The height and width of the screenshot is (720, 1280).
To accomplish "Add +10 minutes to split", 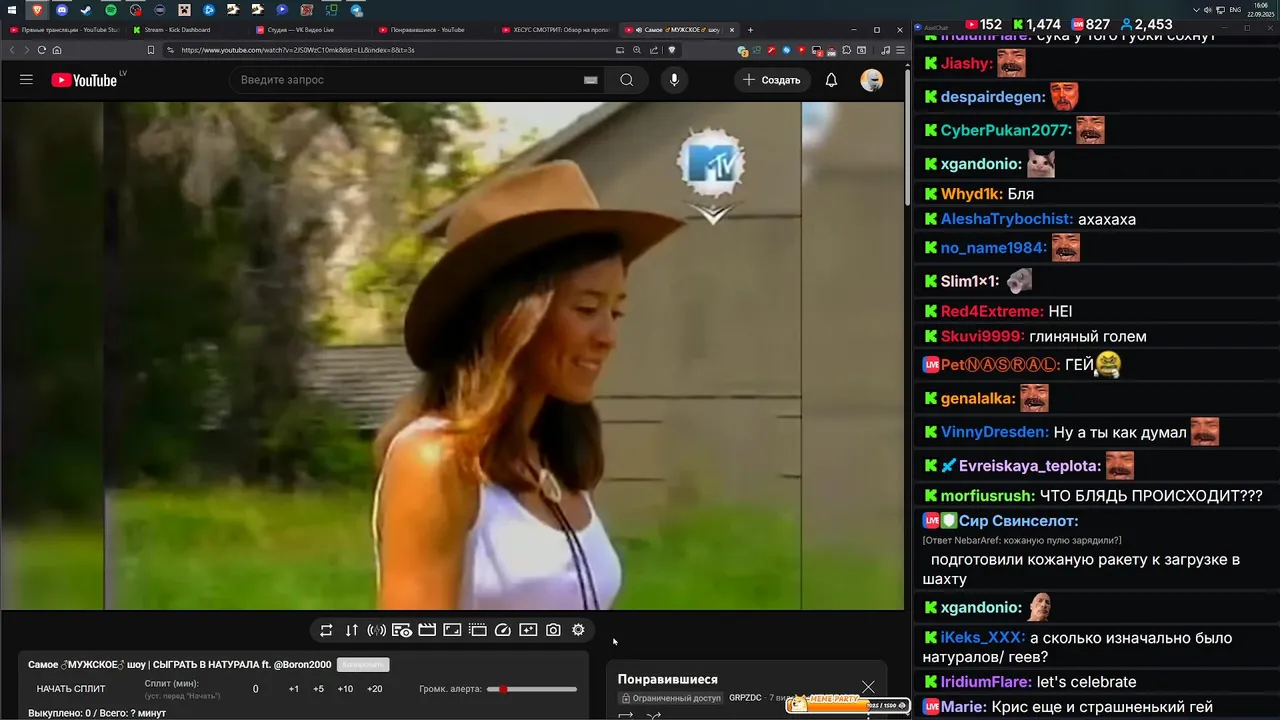I will [x=345, y=689].
